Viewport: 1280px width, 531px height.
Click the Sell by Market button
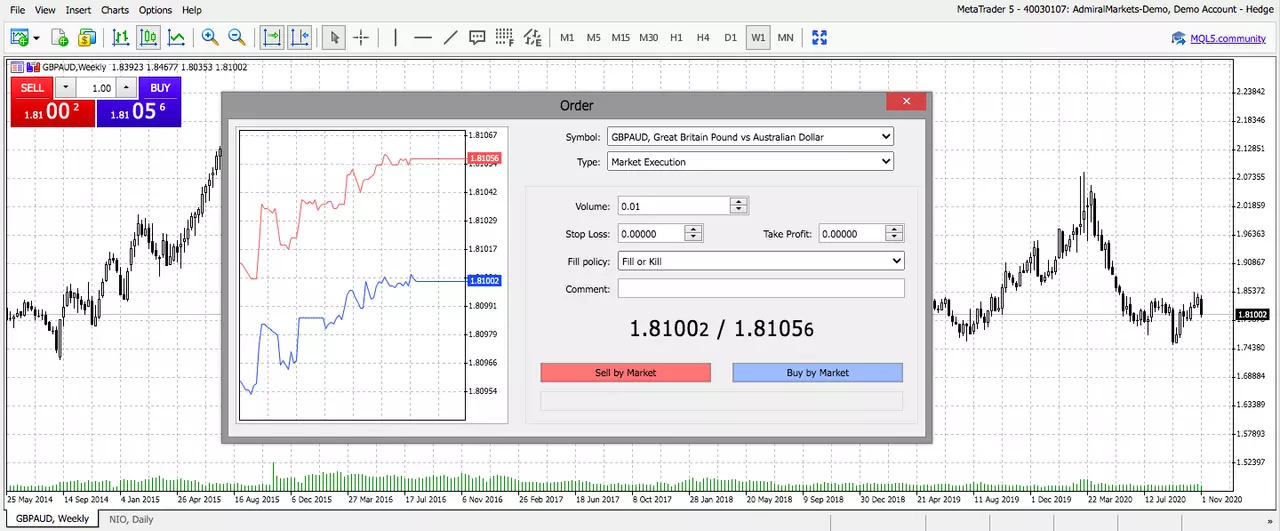coord(626,372)
